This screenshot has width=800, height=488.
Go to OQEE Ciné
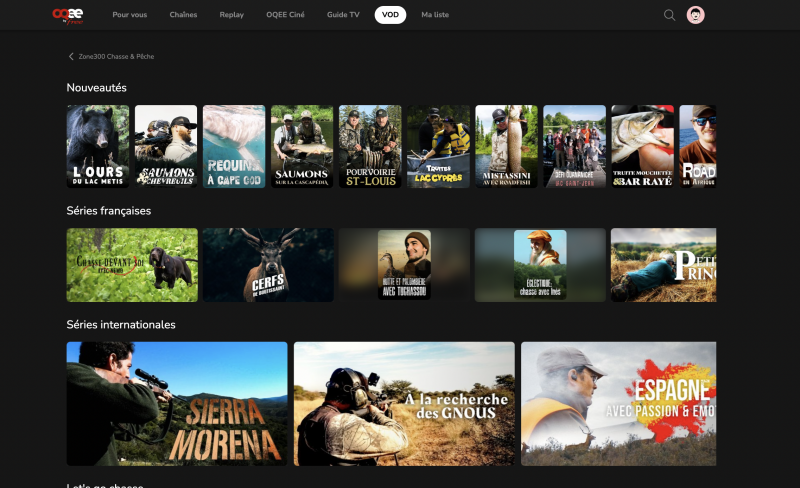[x=285, y=15]
